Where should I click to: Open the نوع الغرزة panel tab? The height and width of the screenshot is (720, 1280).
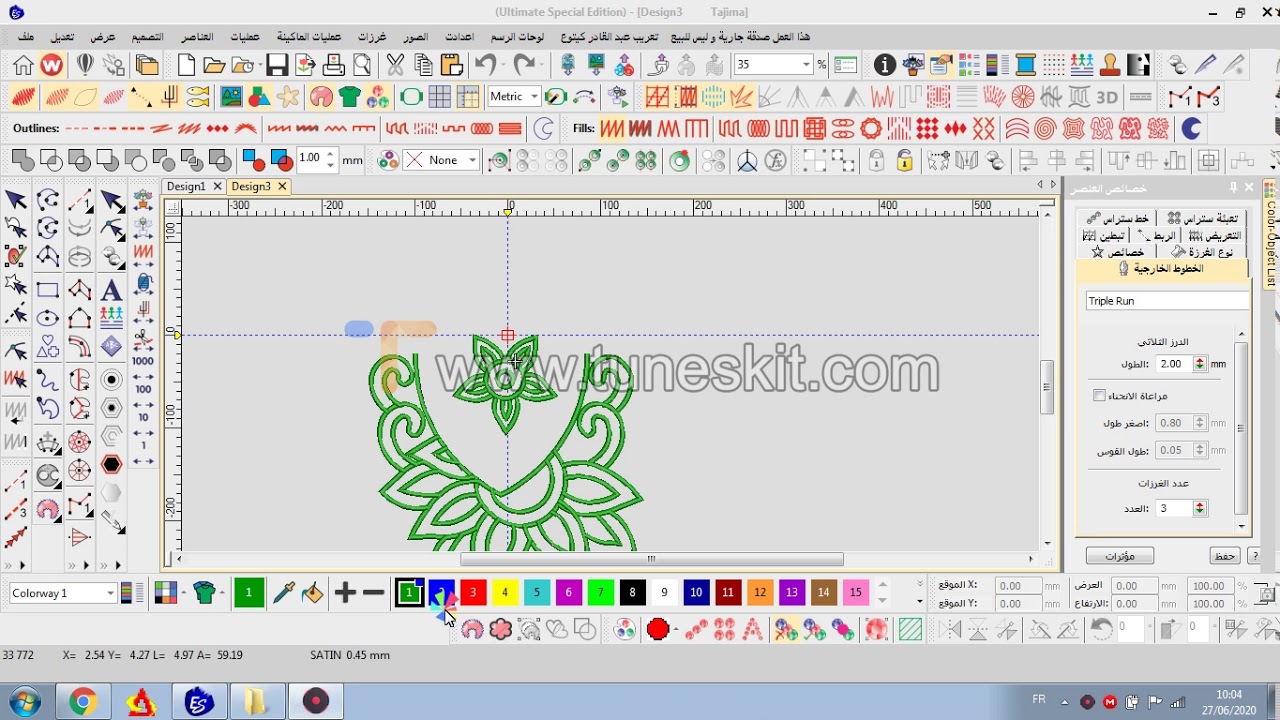[1201, 252]
